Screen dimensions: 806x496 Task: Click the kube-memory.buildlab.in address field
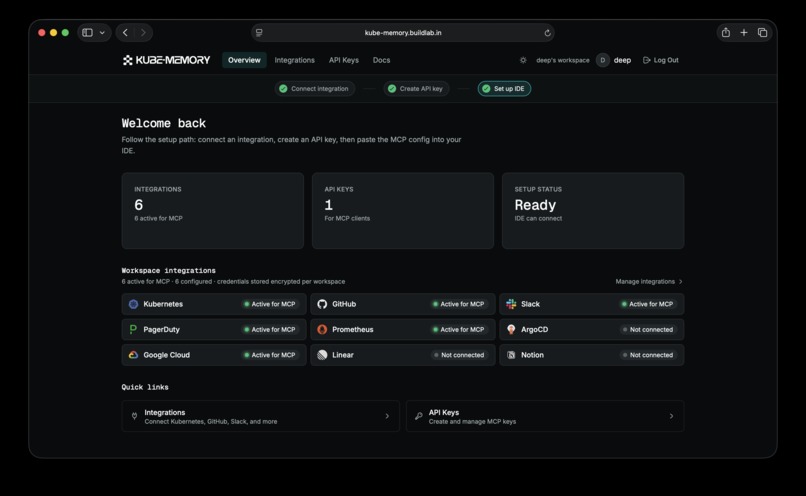(x=403, y=32)
